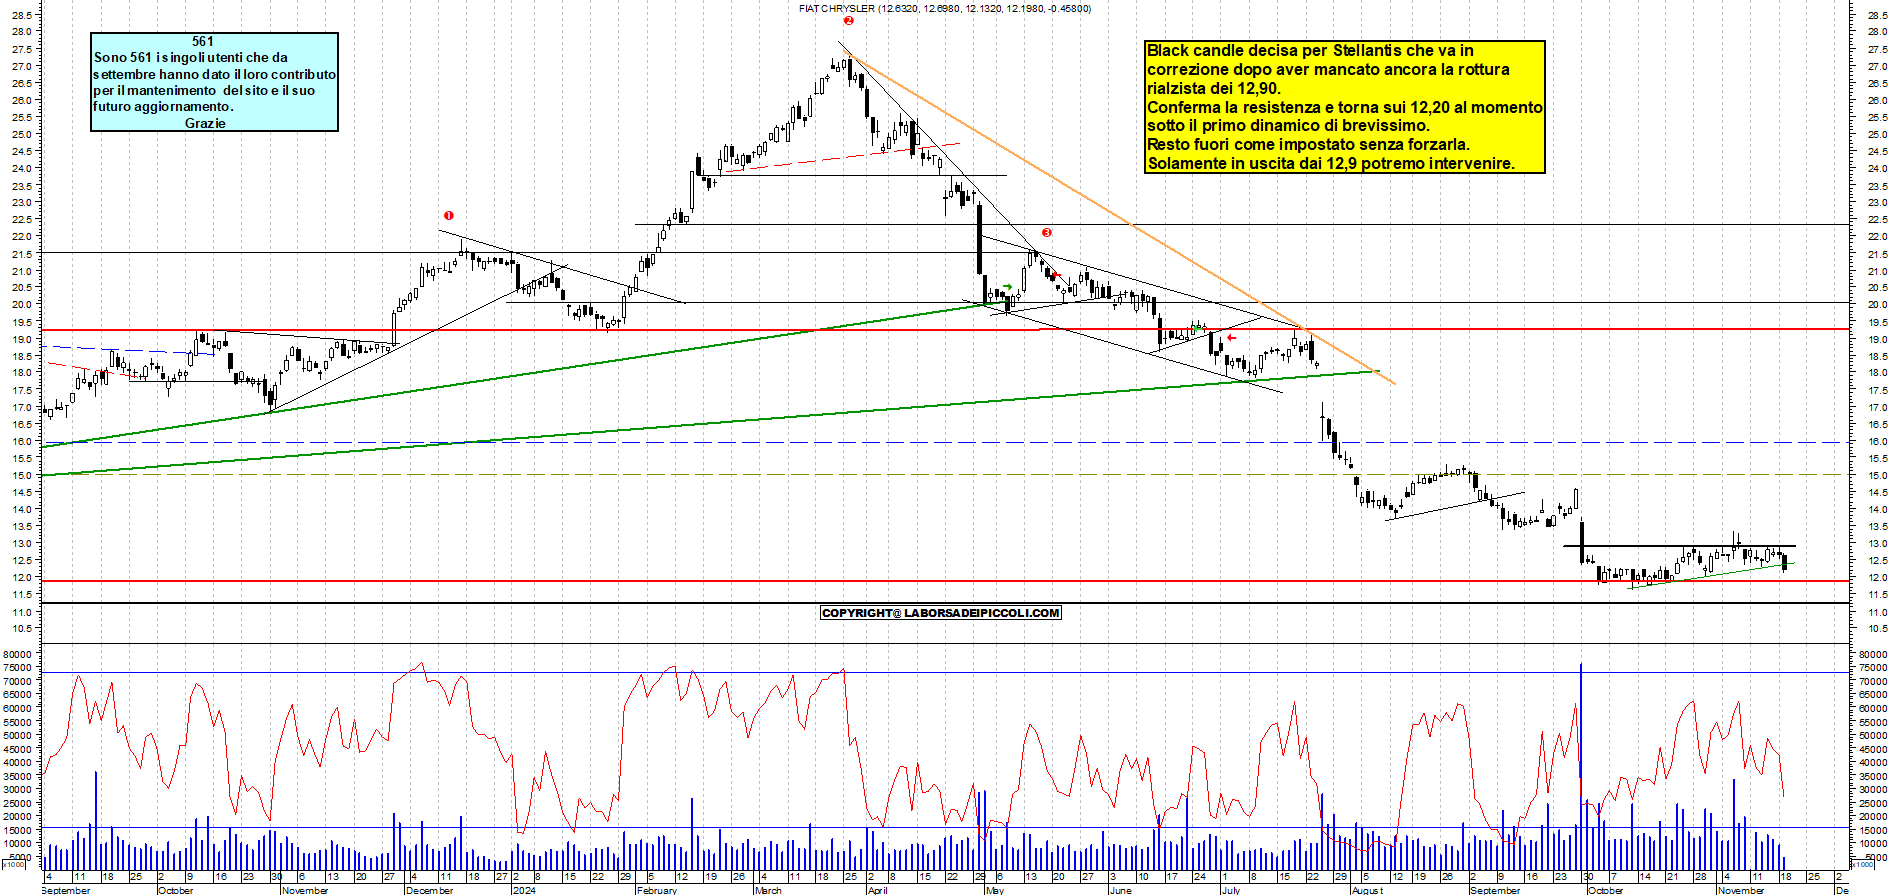Click the bold 561 heading

tap(202, 41)
